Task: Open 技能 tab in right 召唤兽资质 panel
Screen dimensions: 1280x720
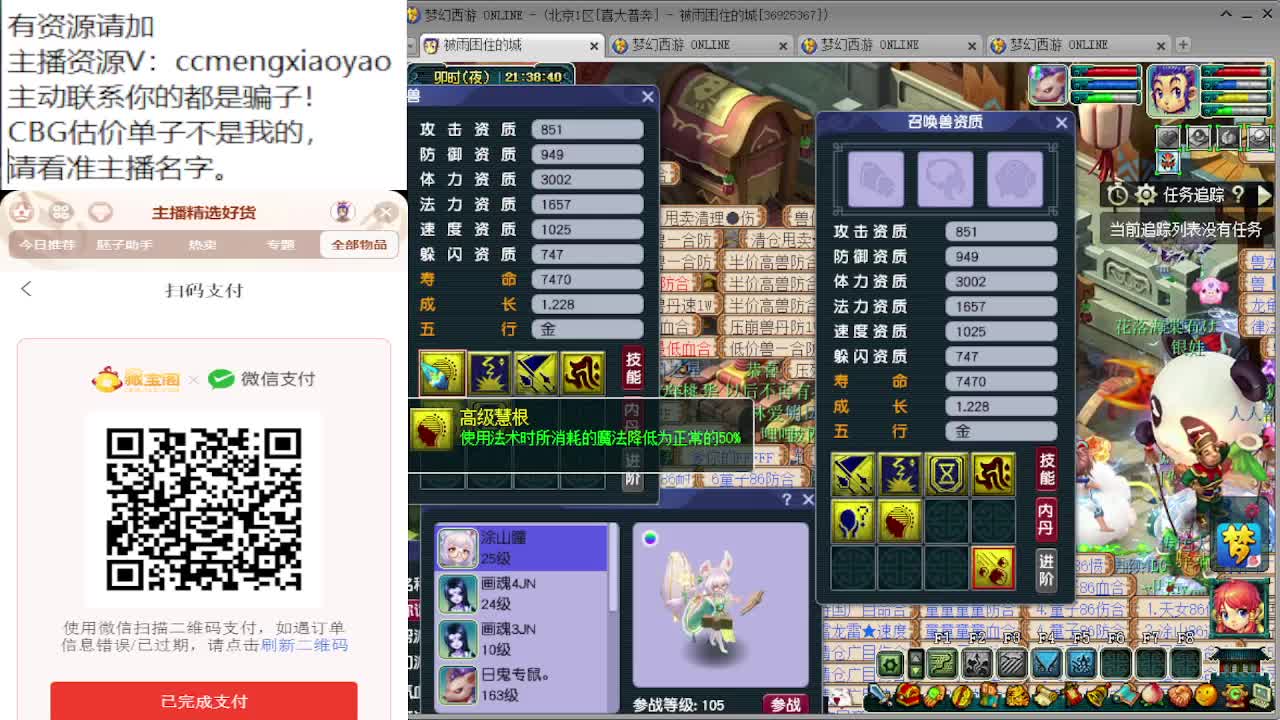Action: 1046,470
